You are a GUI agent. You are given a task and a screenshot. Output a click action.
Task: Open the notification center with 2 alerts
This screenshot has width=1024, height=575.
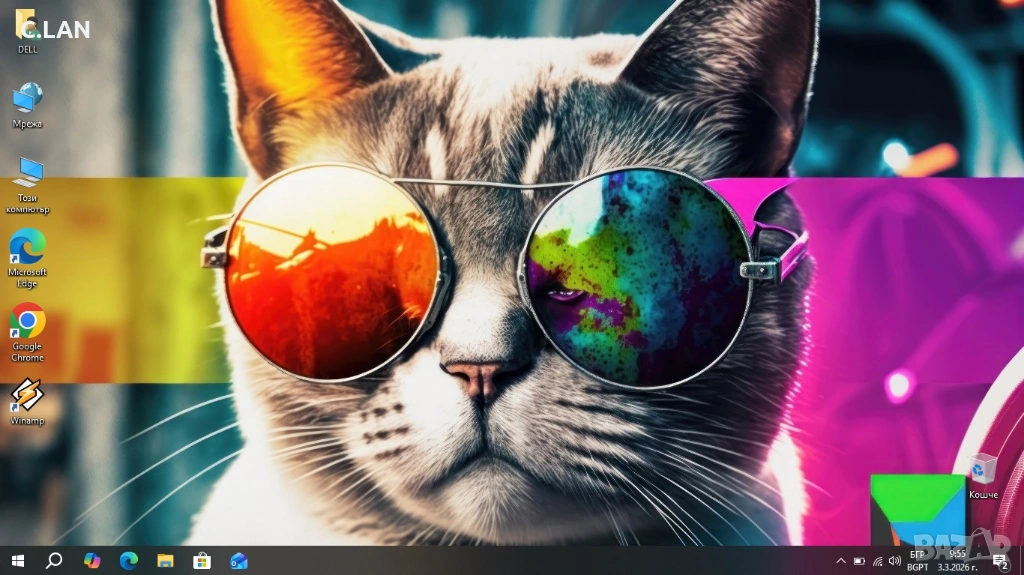click(x=1000, y=561)
